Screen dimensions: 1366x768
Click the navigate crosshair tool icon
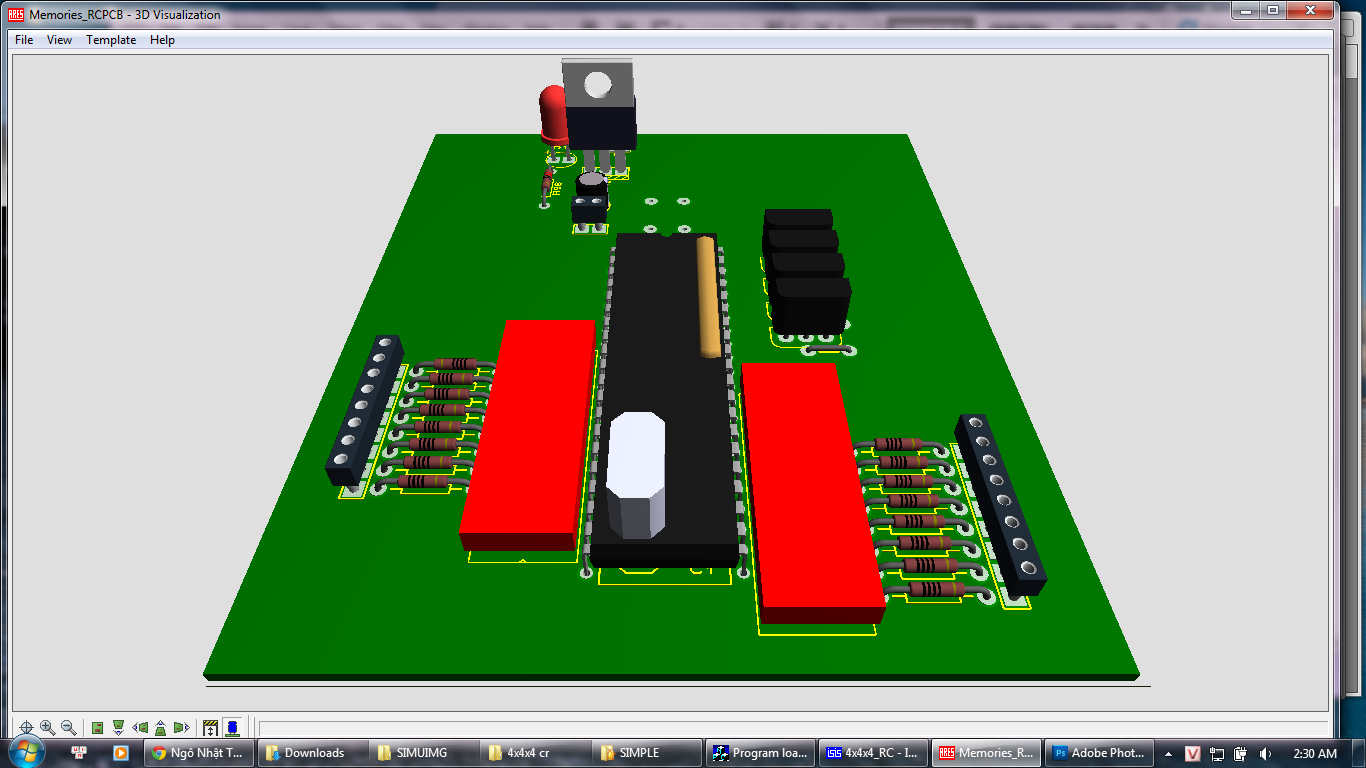27,728
